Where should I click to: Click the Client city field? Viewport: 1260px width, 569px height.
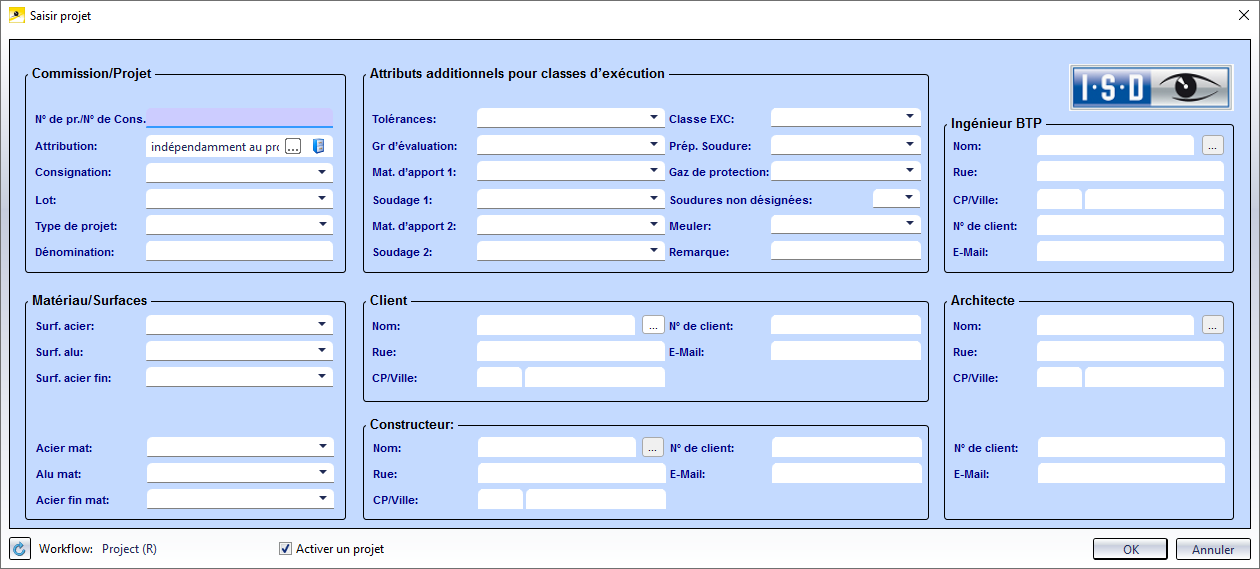[595, 377]
